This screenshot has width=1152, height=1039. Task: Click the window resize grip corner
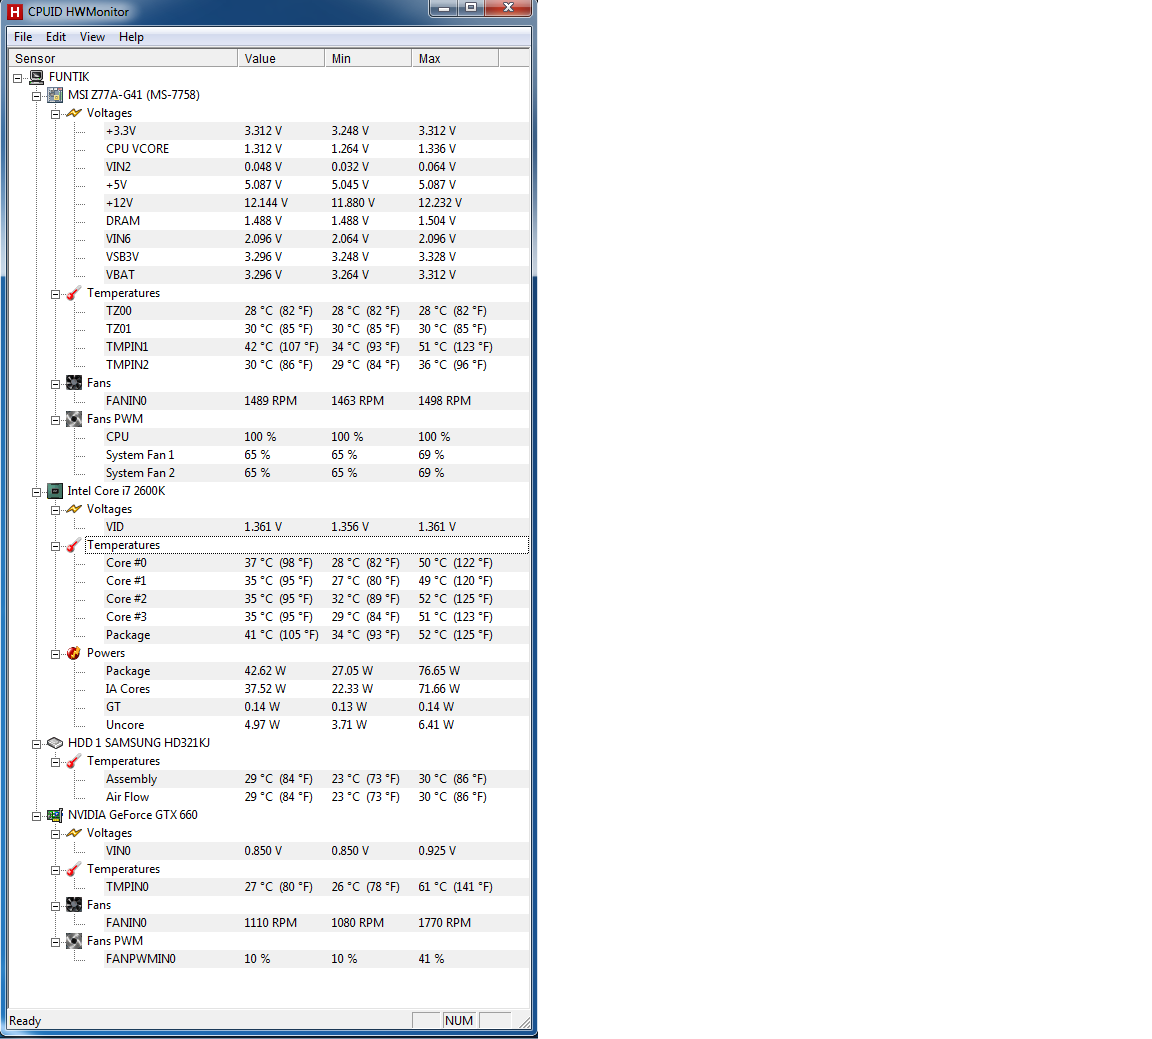coord(524,1022)
